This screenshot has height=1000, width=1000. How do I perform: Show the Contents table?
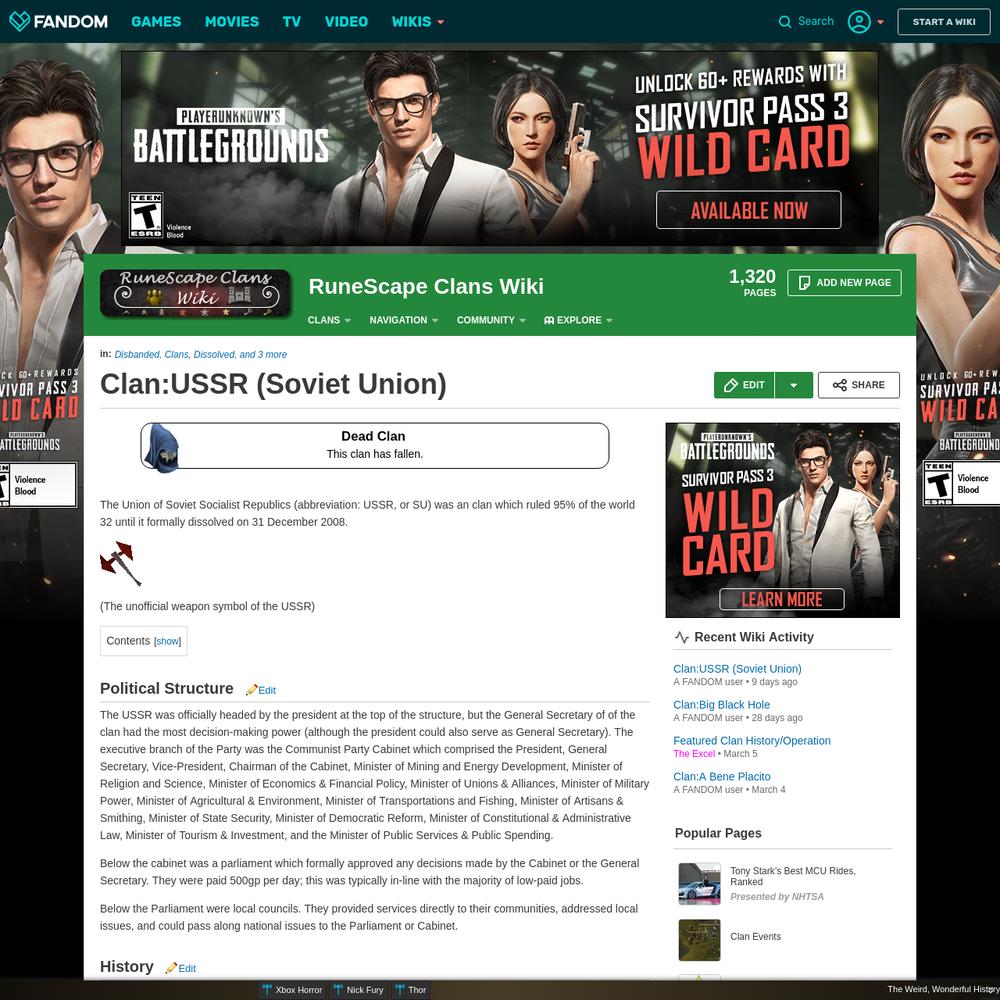coord(168,642)
